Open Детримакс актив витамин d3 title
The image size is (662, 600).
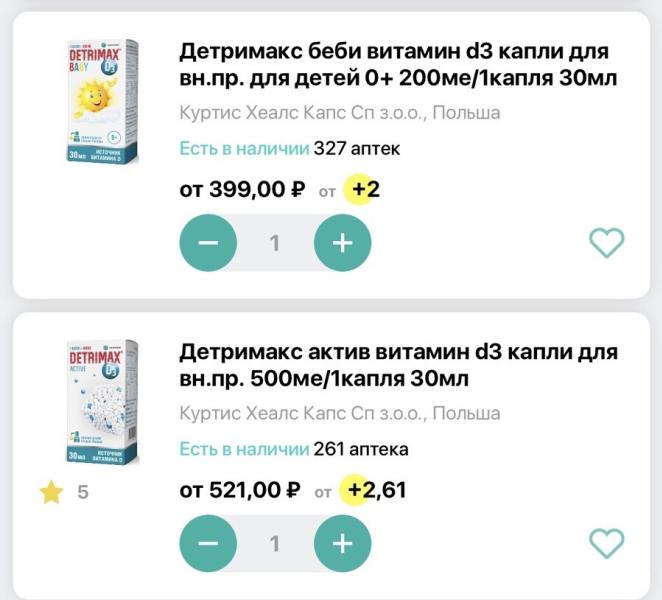[398, 365]
